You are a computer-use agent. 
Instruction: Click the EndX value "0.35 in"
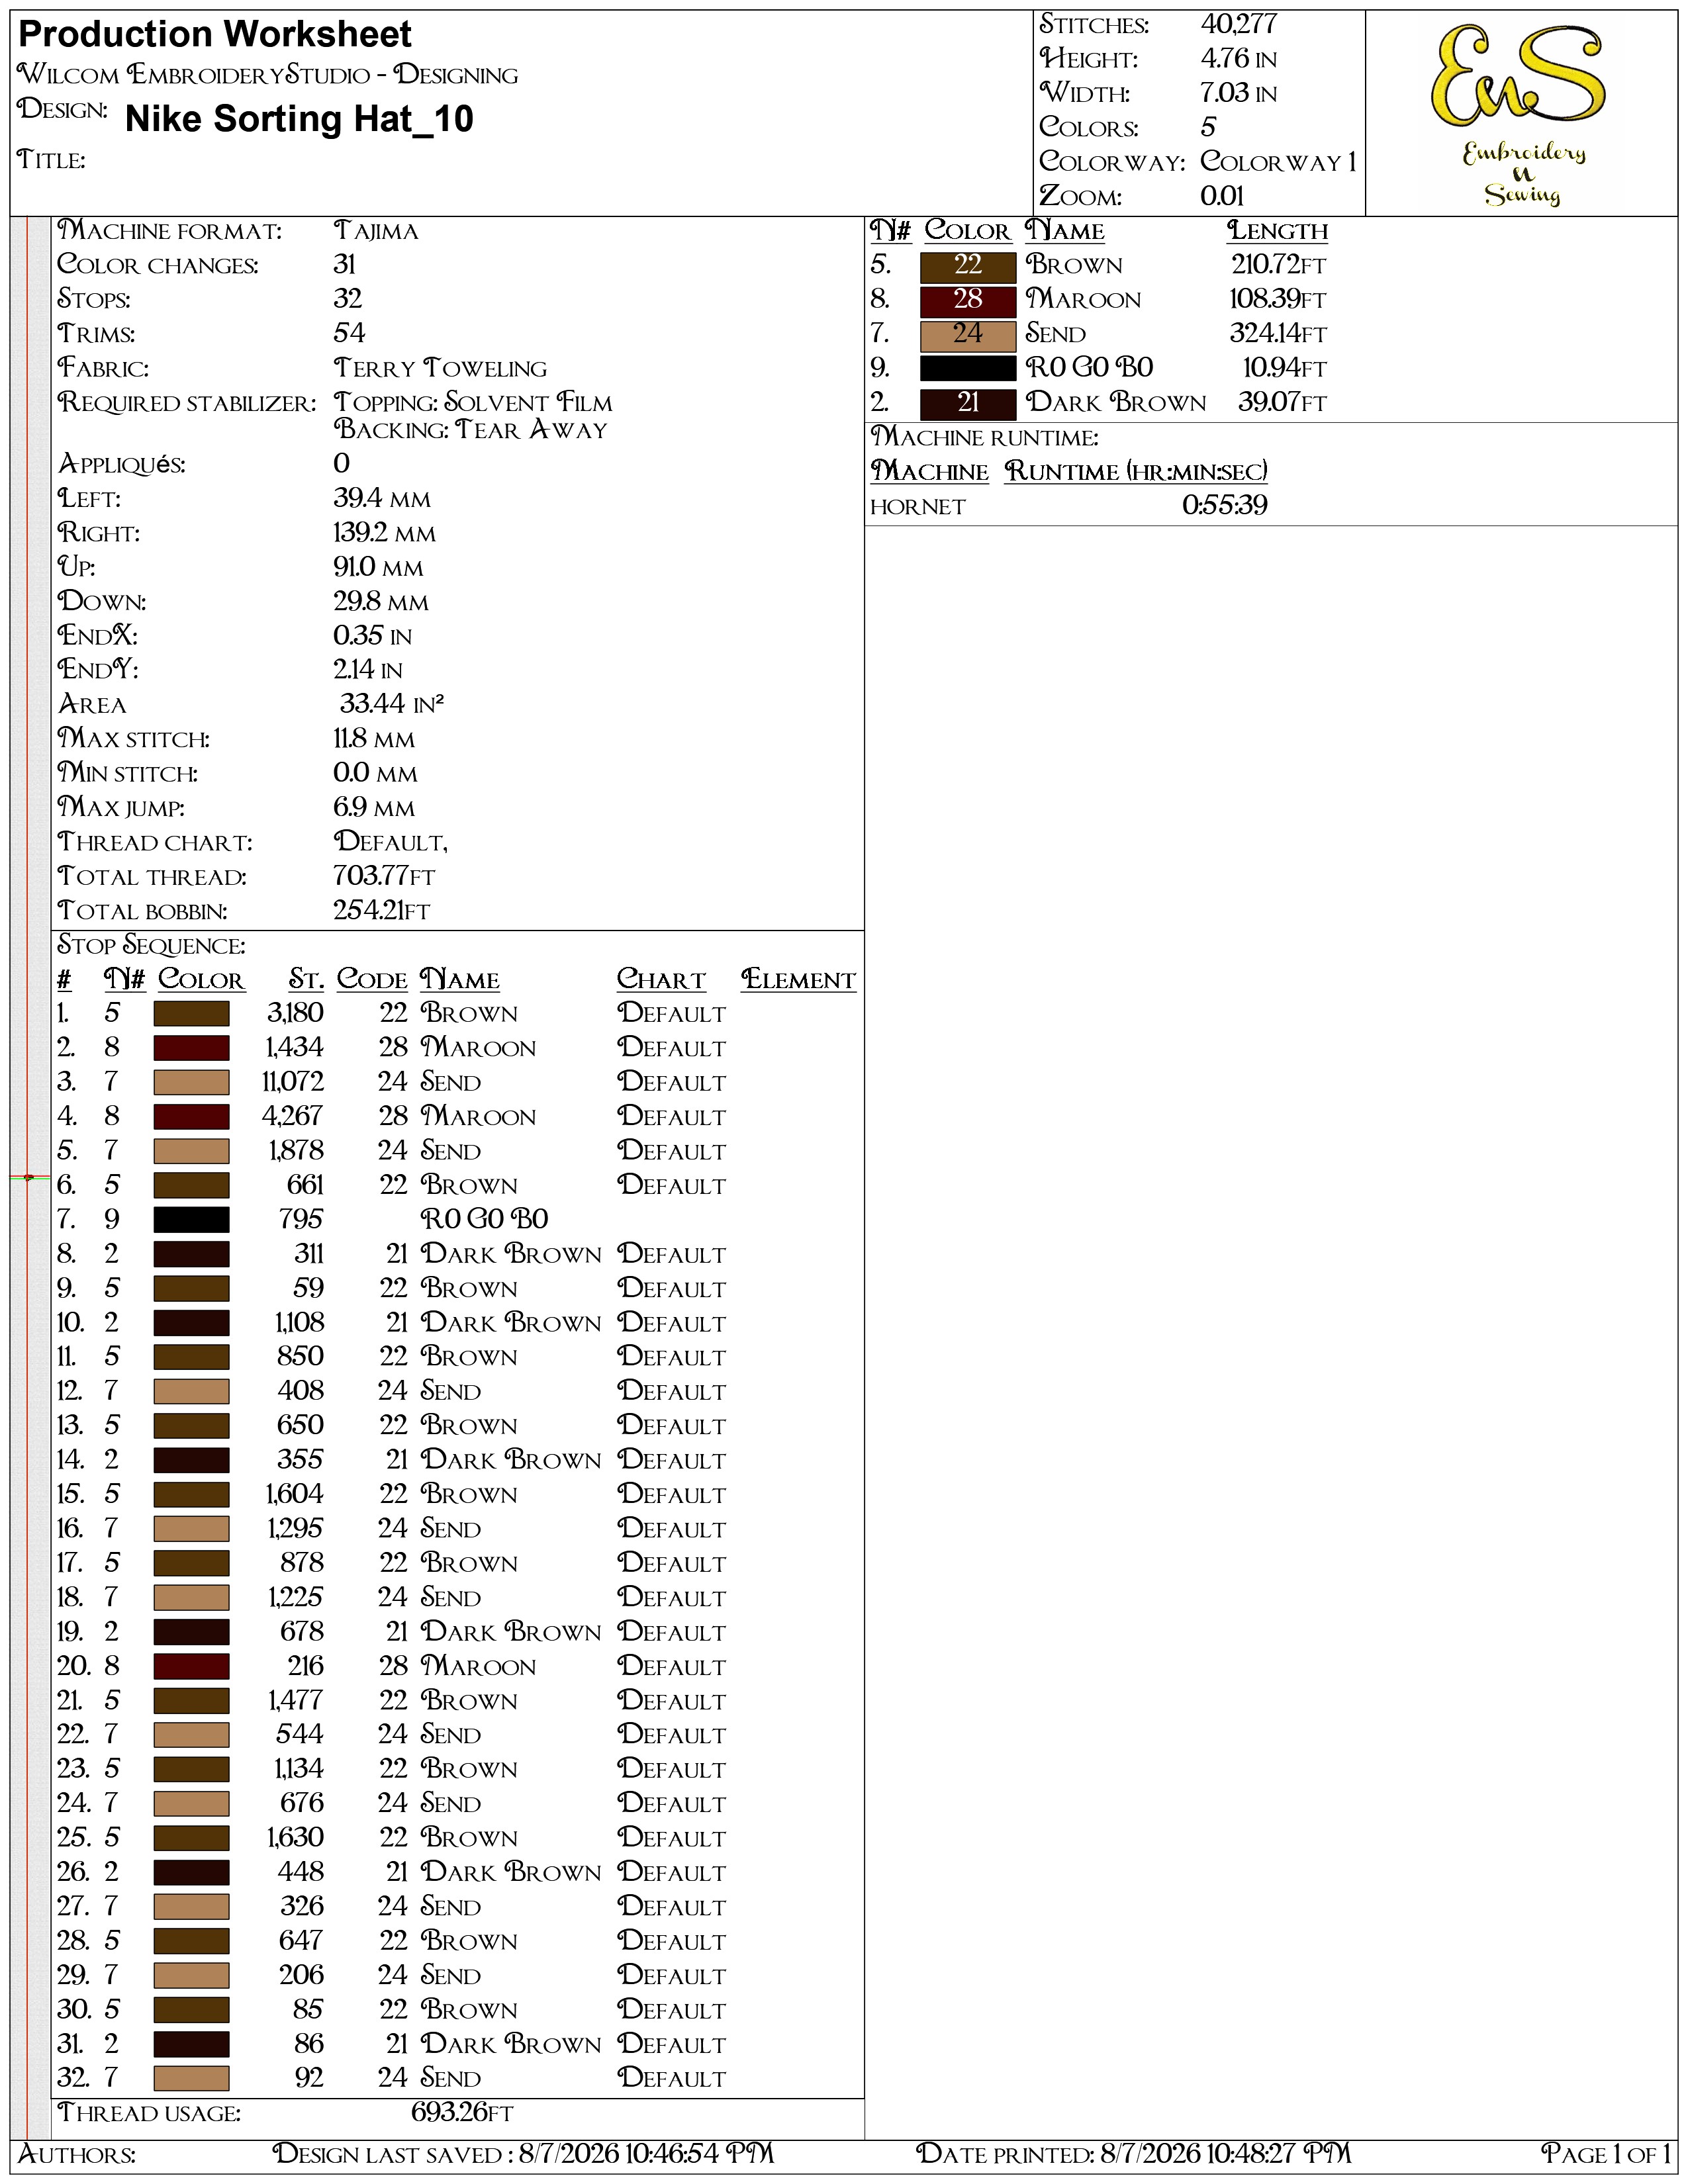[372, 636]
